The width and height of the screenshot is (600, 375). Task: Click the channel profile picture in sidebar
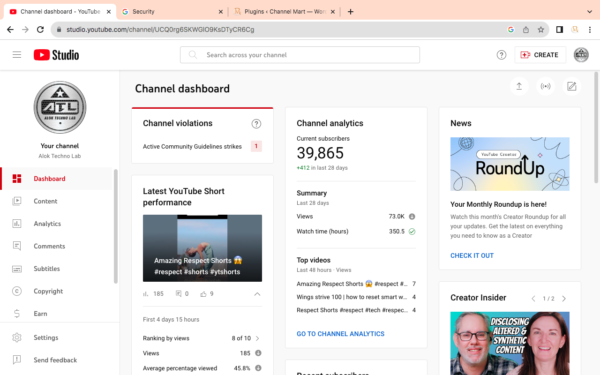(60, 107)
